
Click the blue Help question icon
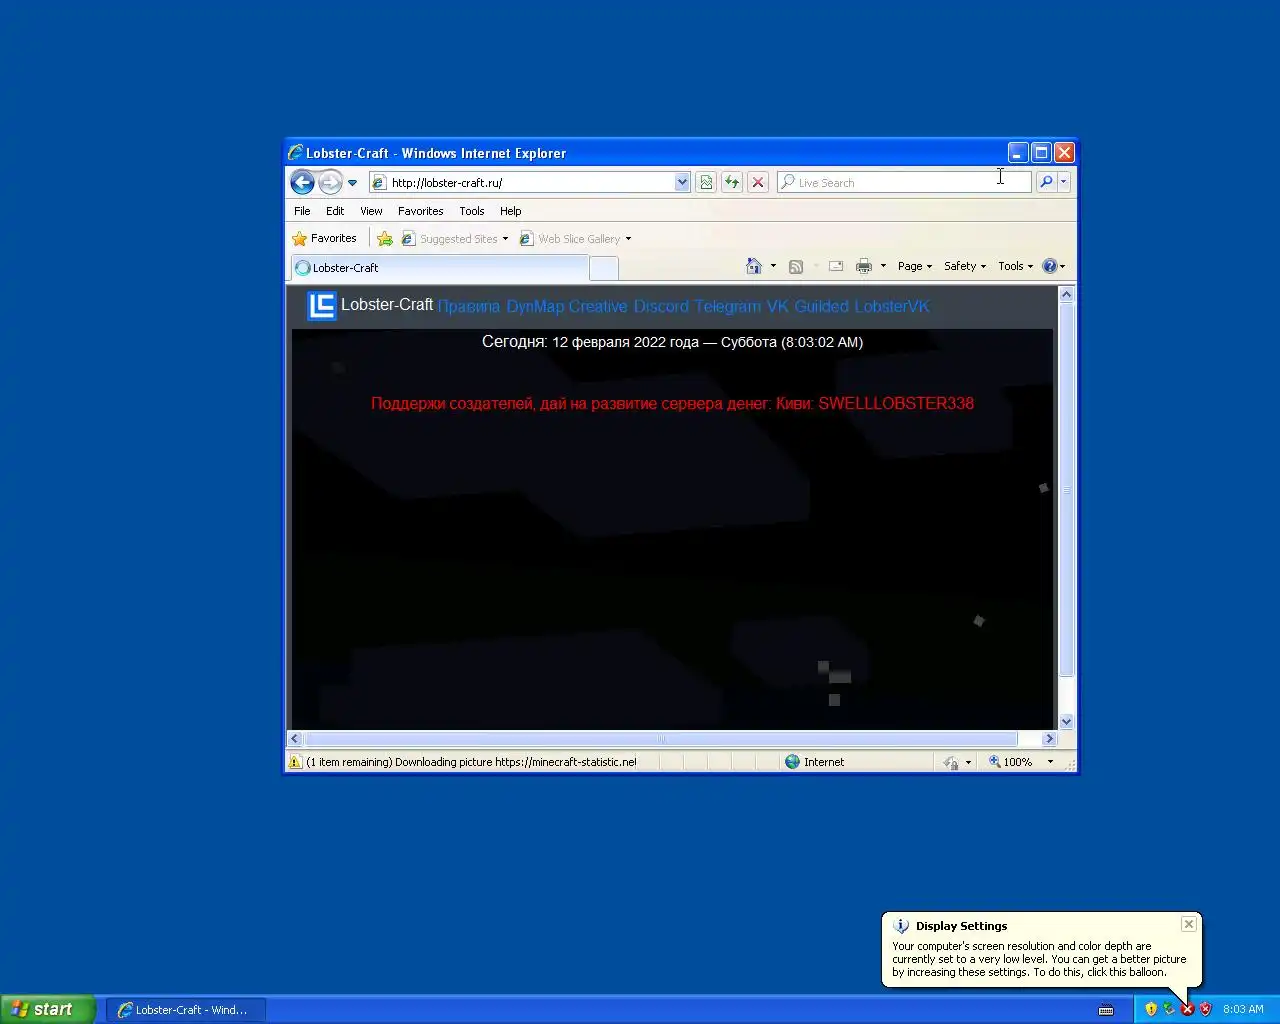click(x=1049, y=266)
